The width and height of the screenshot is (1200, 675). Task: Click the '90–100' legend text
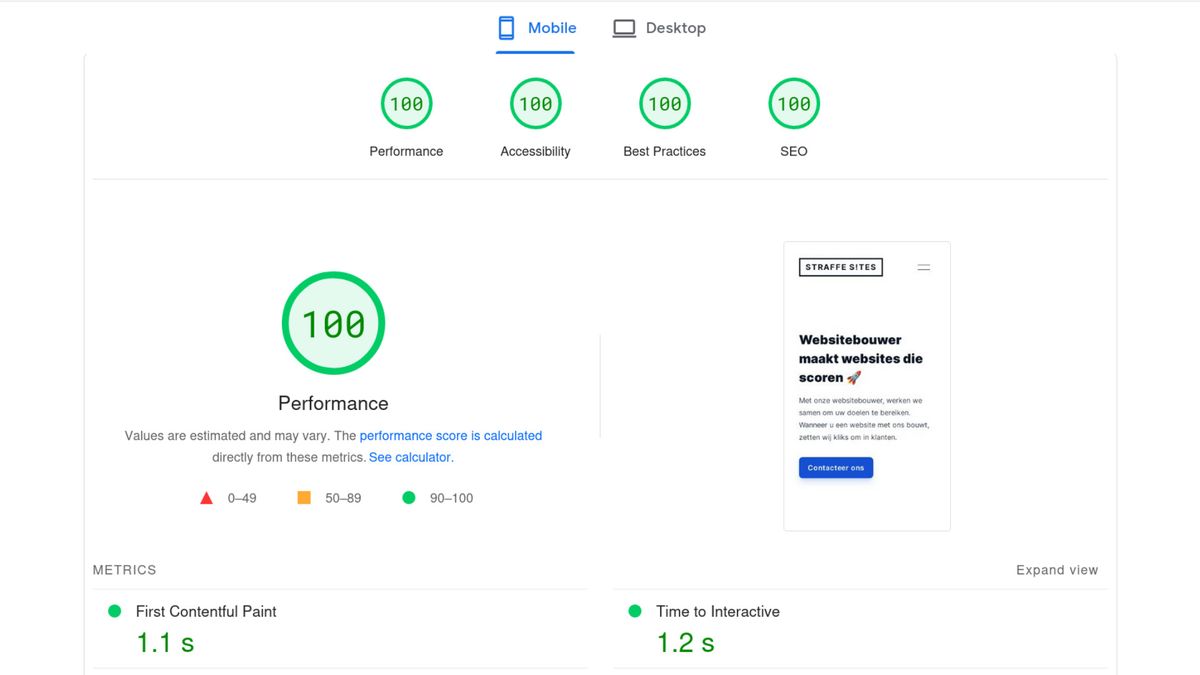click(x=452, y=498)
